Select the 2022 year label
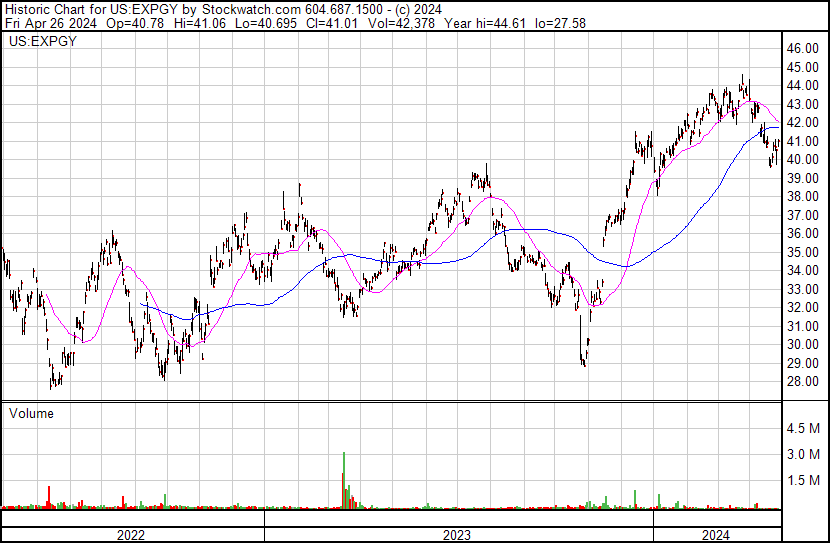This screenshot has width=830, height=543. [131, 535]
